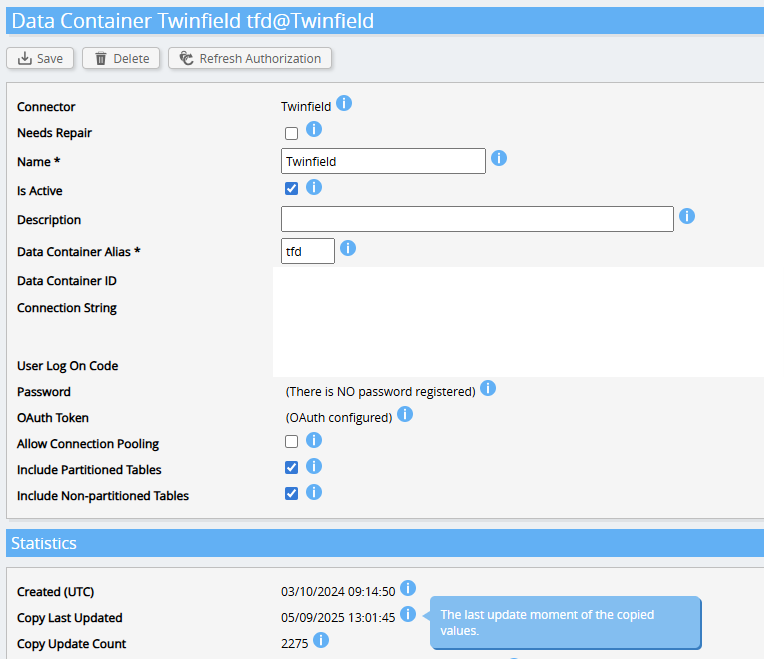The width and height of the screenshot is (784, 659).
Task: Focus the Description text field
Action: [477, 219]
